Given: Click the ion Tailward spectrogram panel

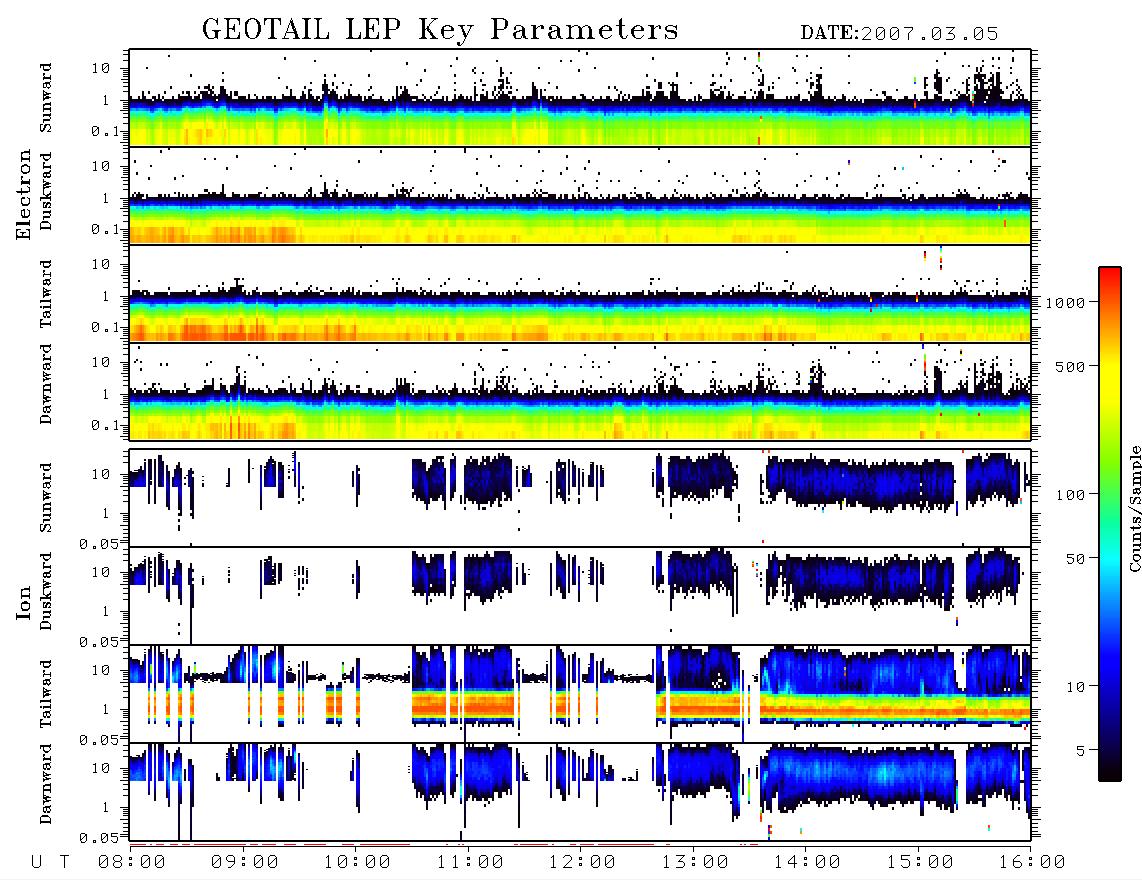Looking at the screenshot, I should tap(580, 694).
